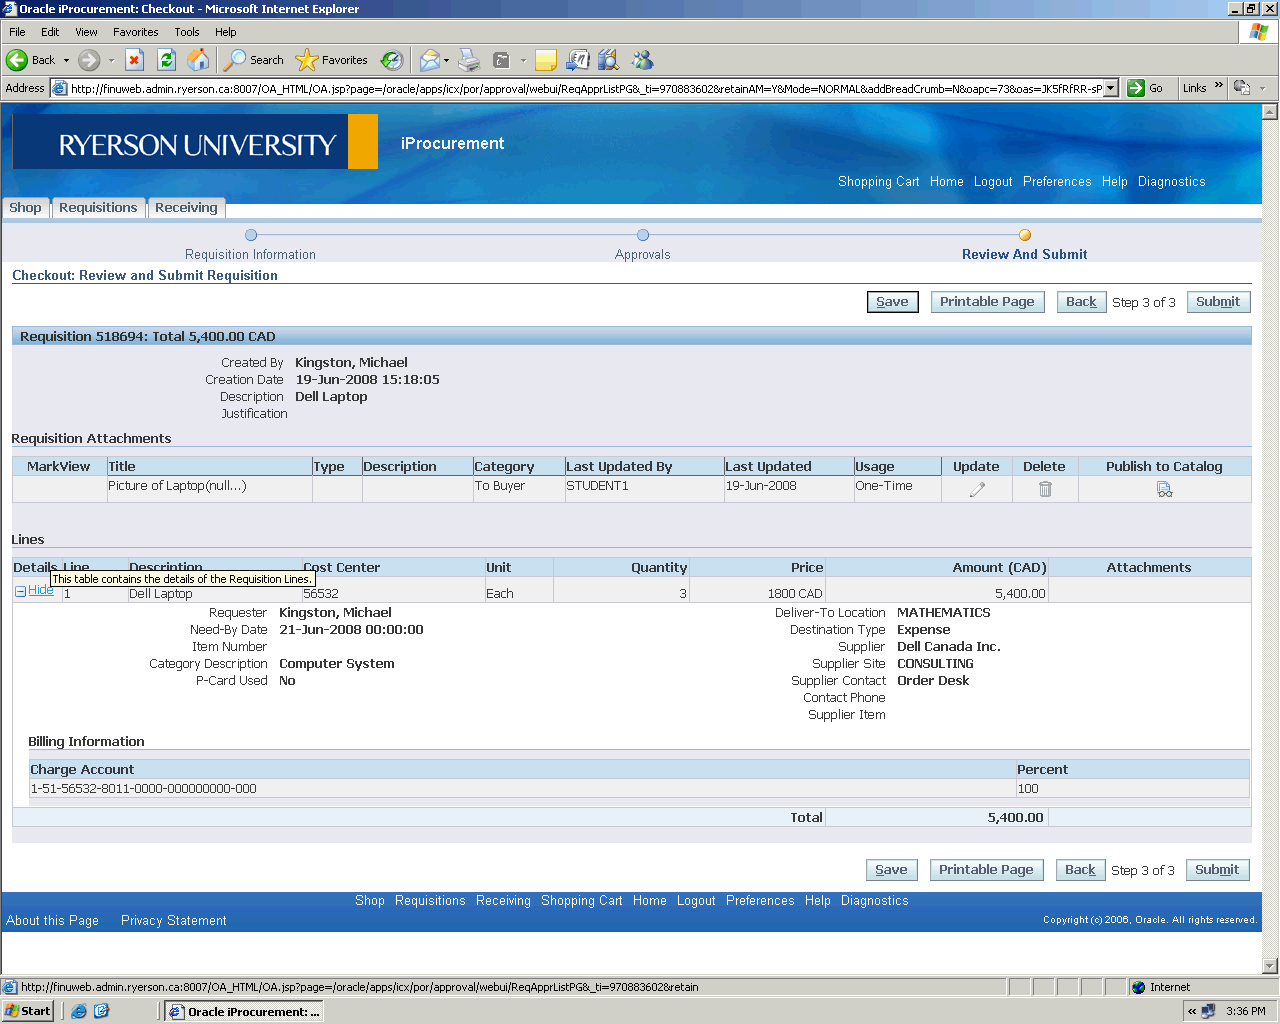The image size is (1280, 1024).
Task: Open the Tools menu
Action: point(187,32)
